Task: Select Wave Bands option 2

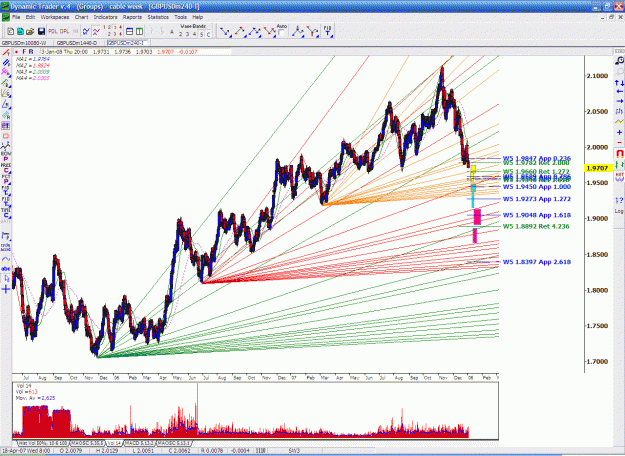Action: pyautogui.click(x=181, y=34)
